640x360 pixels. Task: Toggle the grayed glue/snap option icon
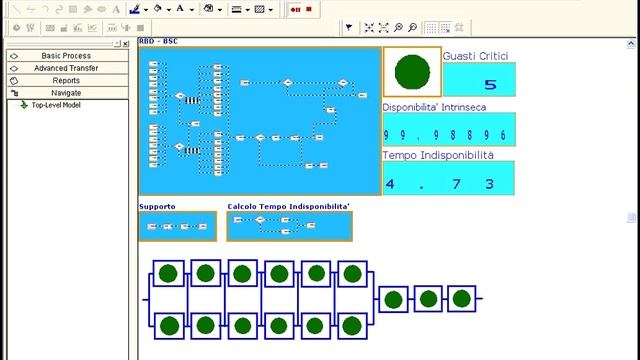[460, 28]
